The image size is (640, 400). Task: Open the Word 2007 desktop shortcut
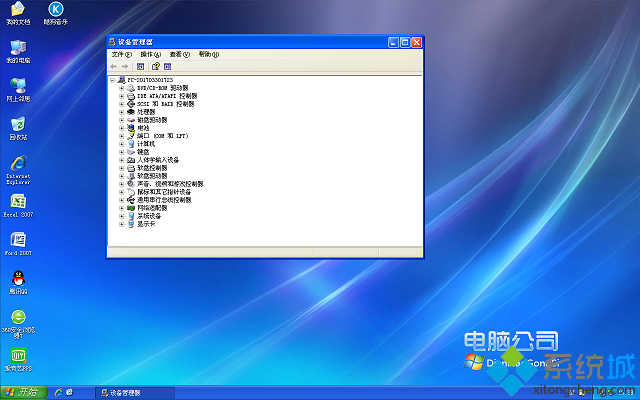(x=18, y=244)
